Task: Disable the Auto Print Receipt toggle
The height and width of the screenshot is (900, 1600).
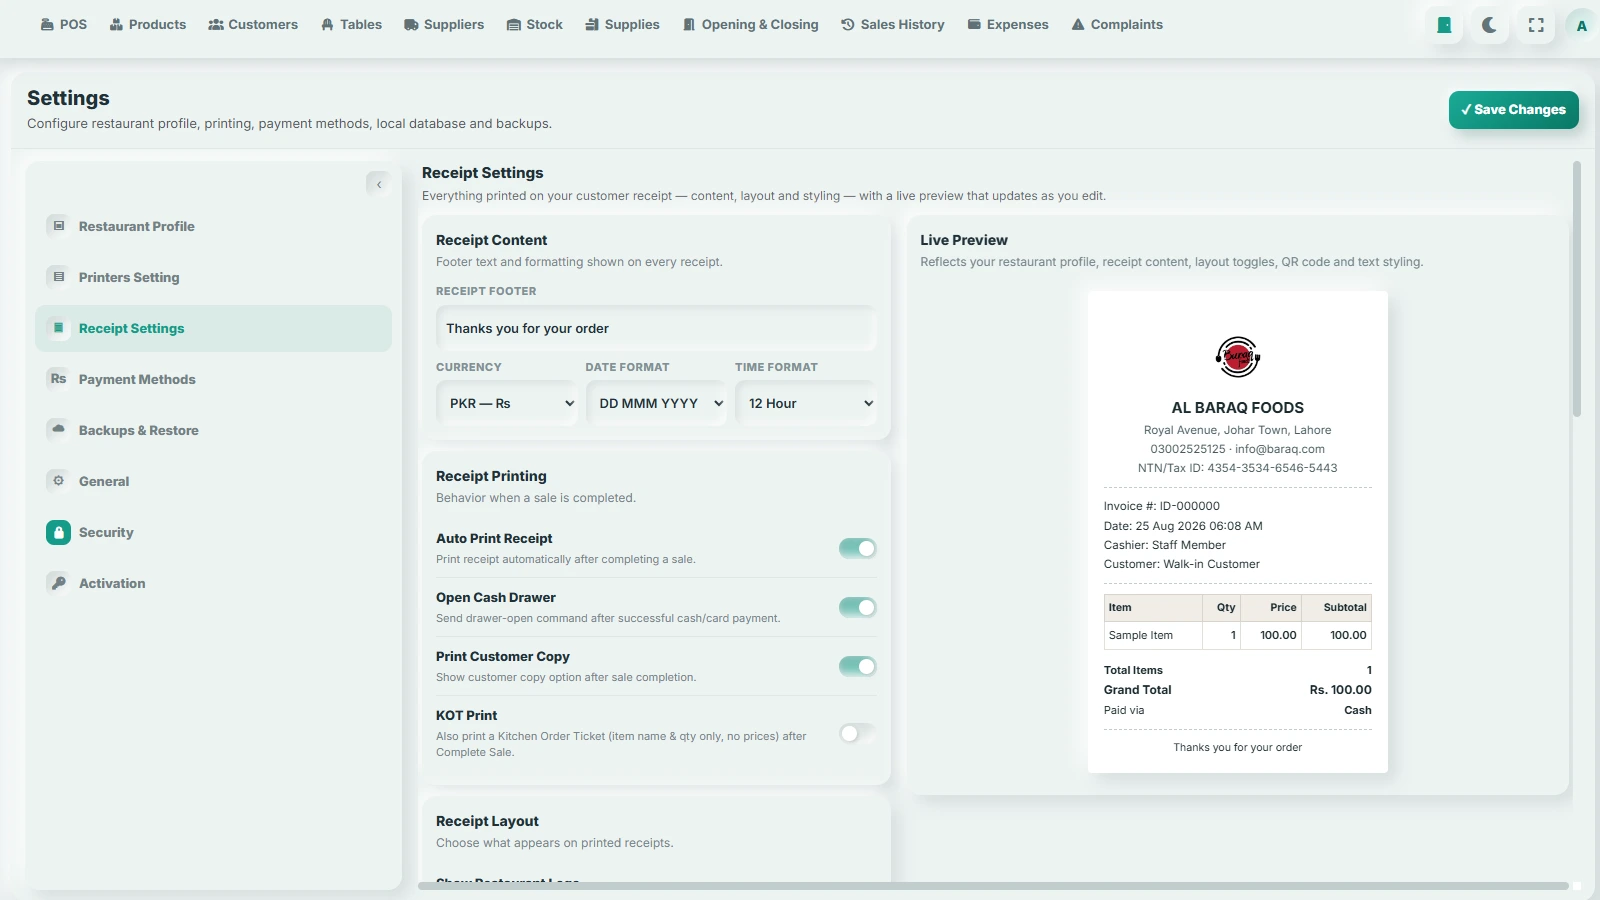Action: point(857,548)
